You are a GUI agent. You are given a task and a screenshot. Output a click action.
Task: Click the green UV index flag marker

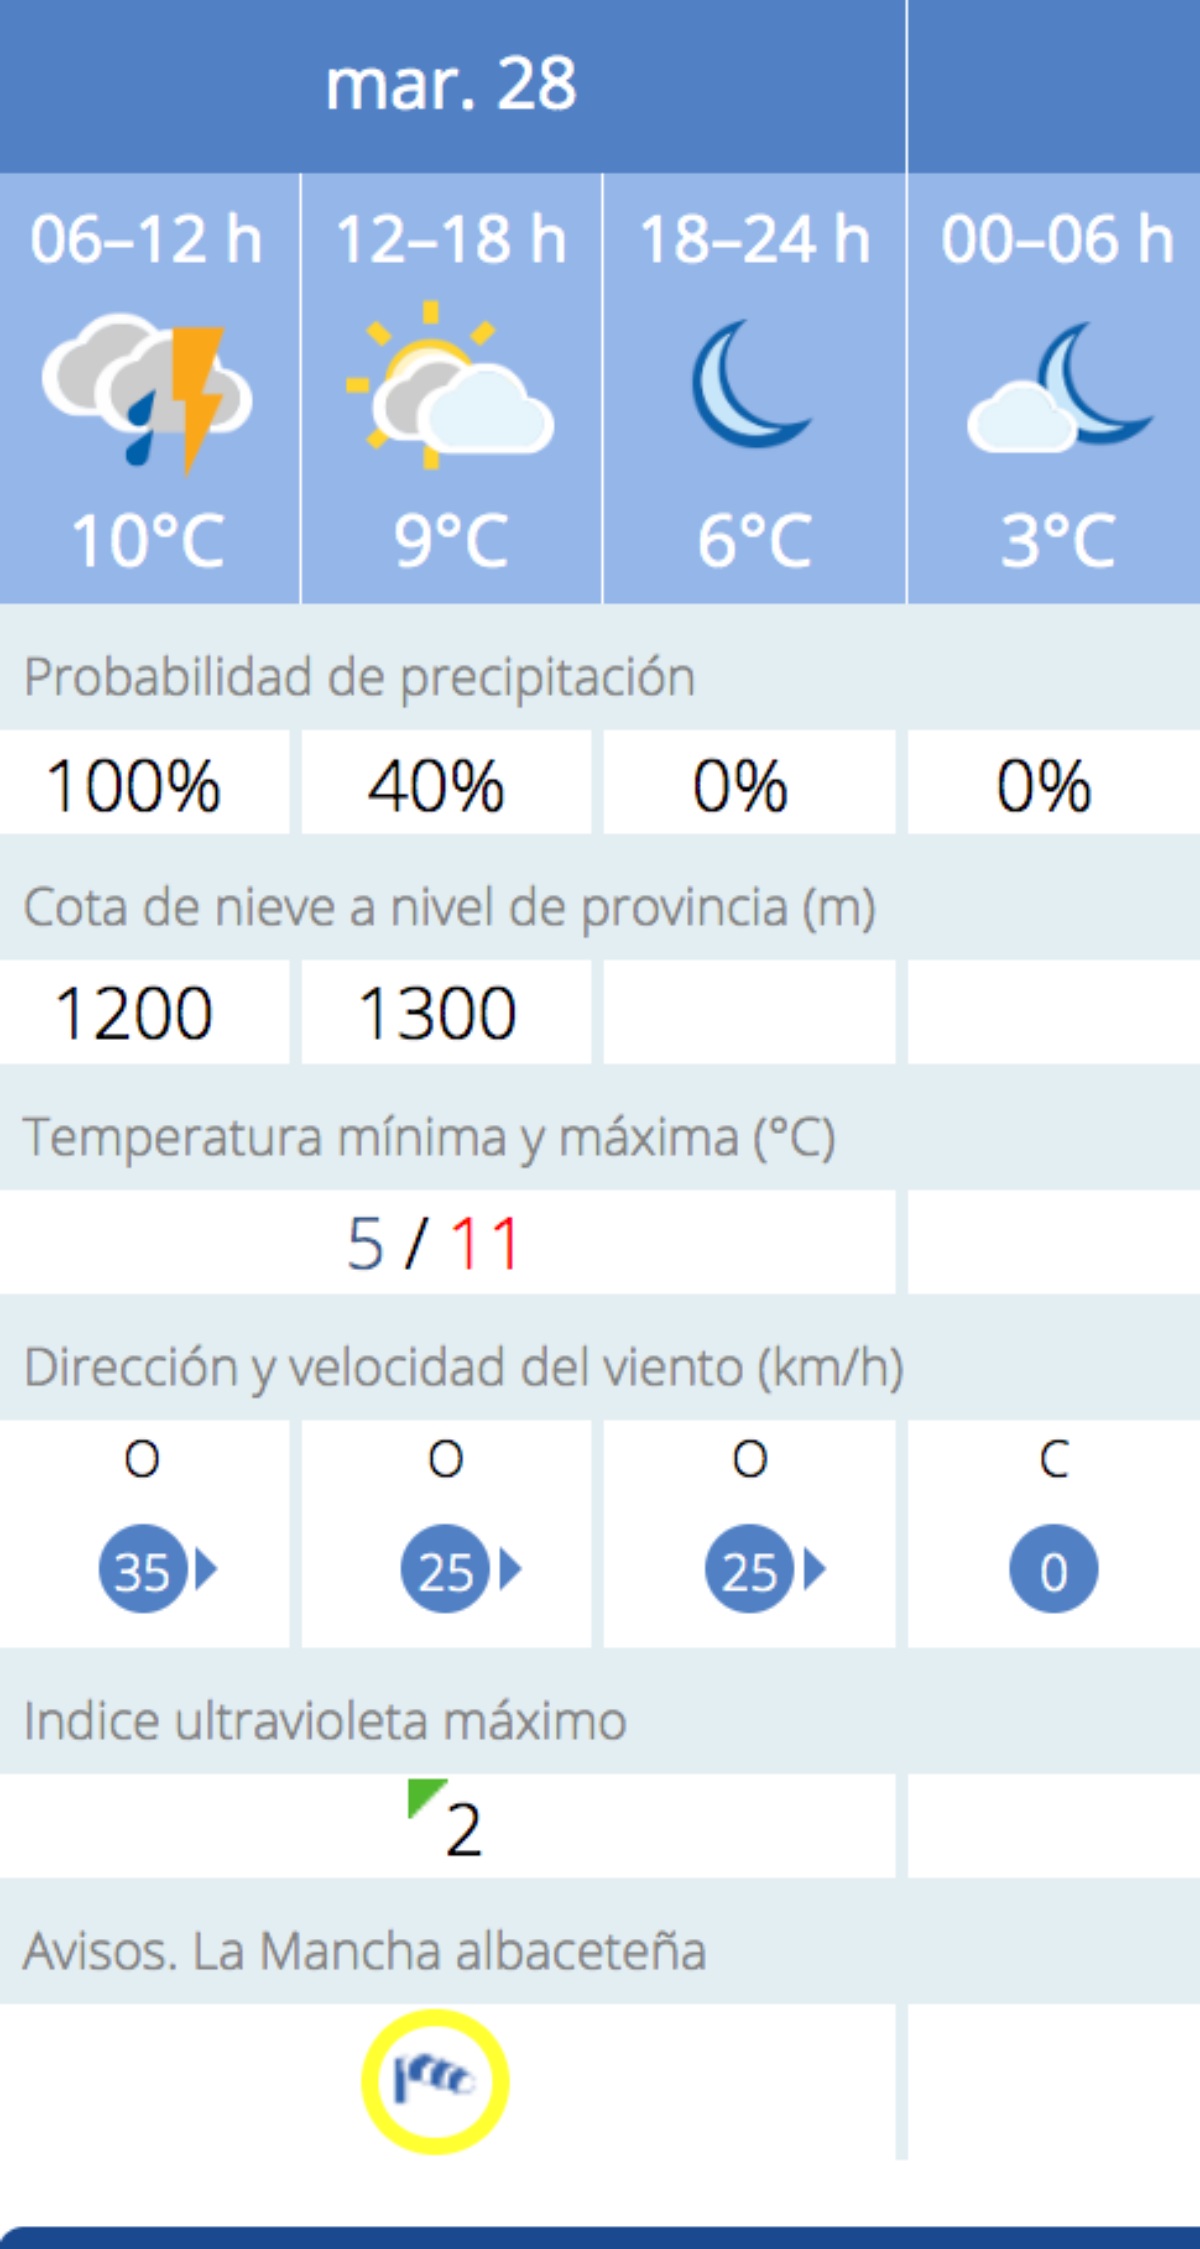click(425, 1797)
